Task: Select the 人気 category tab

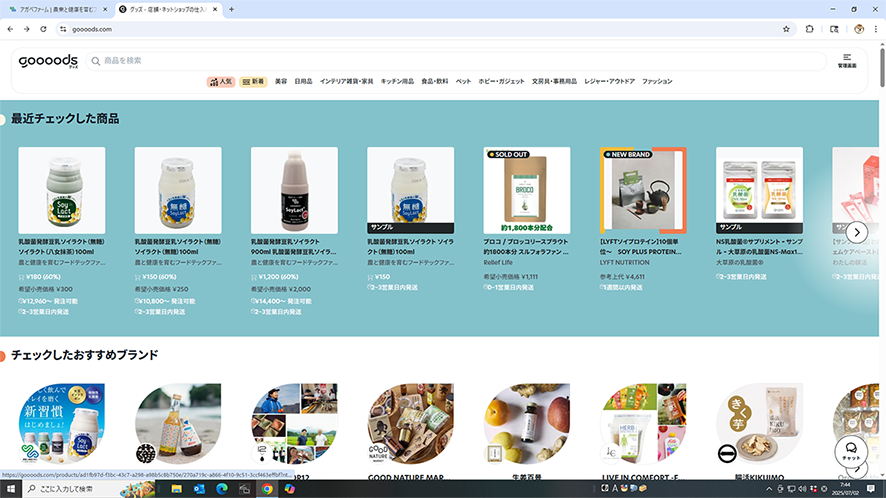Action: [221, 81]
